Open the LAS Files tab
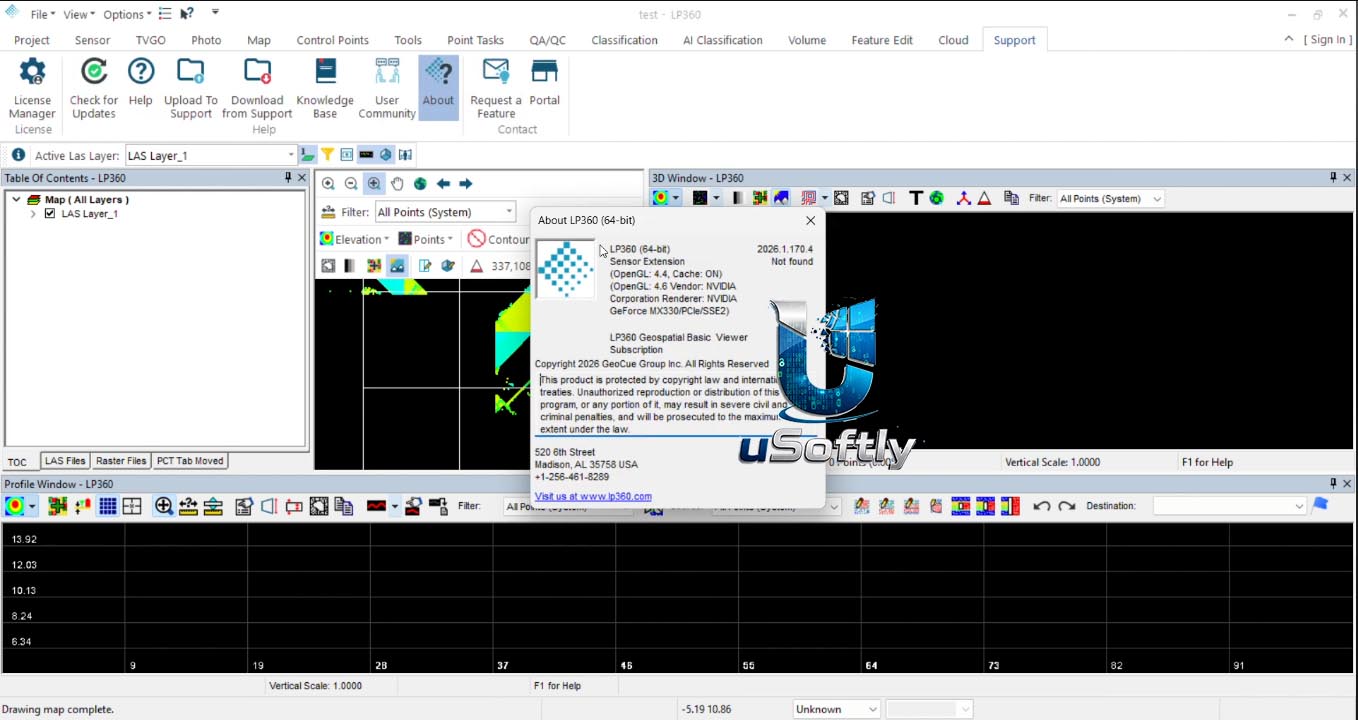This screenshot has width=1358, height=720. 65,461
